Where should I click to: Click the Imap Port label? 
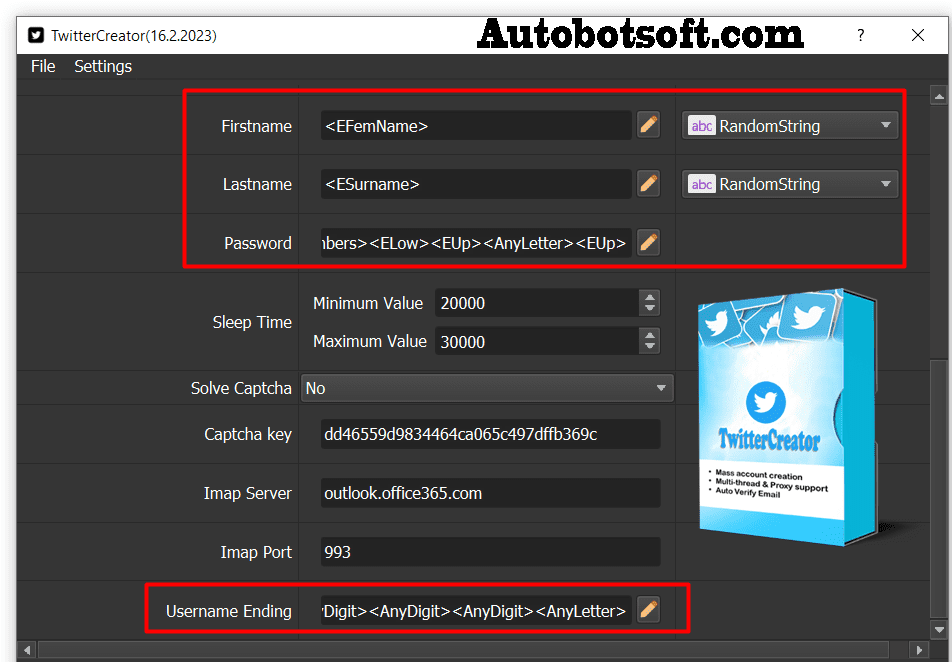coord(256,552)
